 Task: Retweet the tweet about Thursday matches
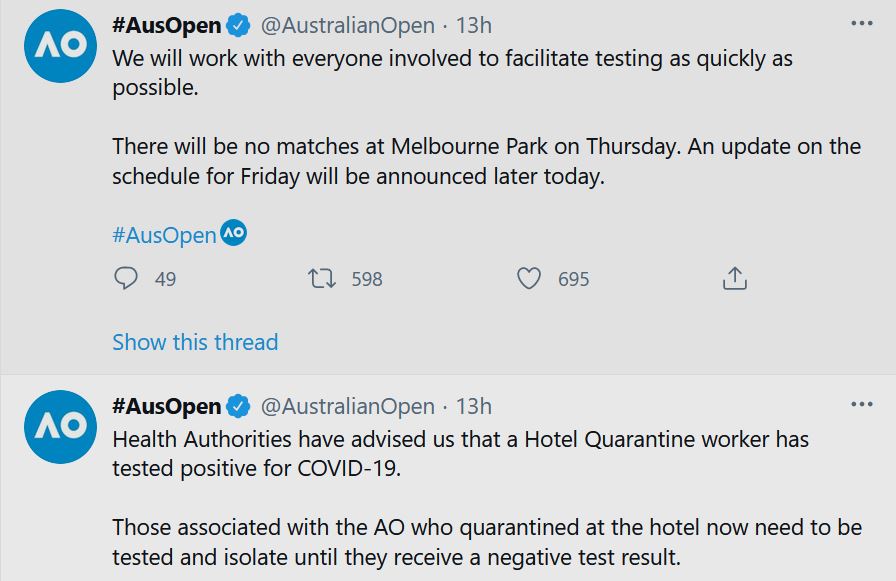point(322,278)
